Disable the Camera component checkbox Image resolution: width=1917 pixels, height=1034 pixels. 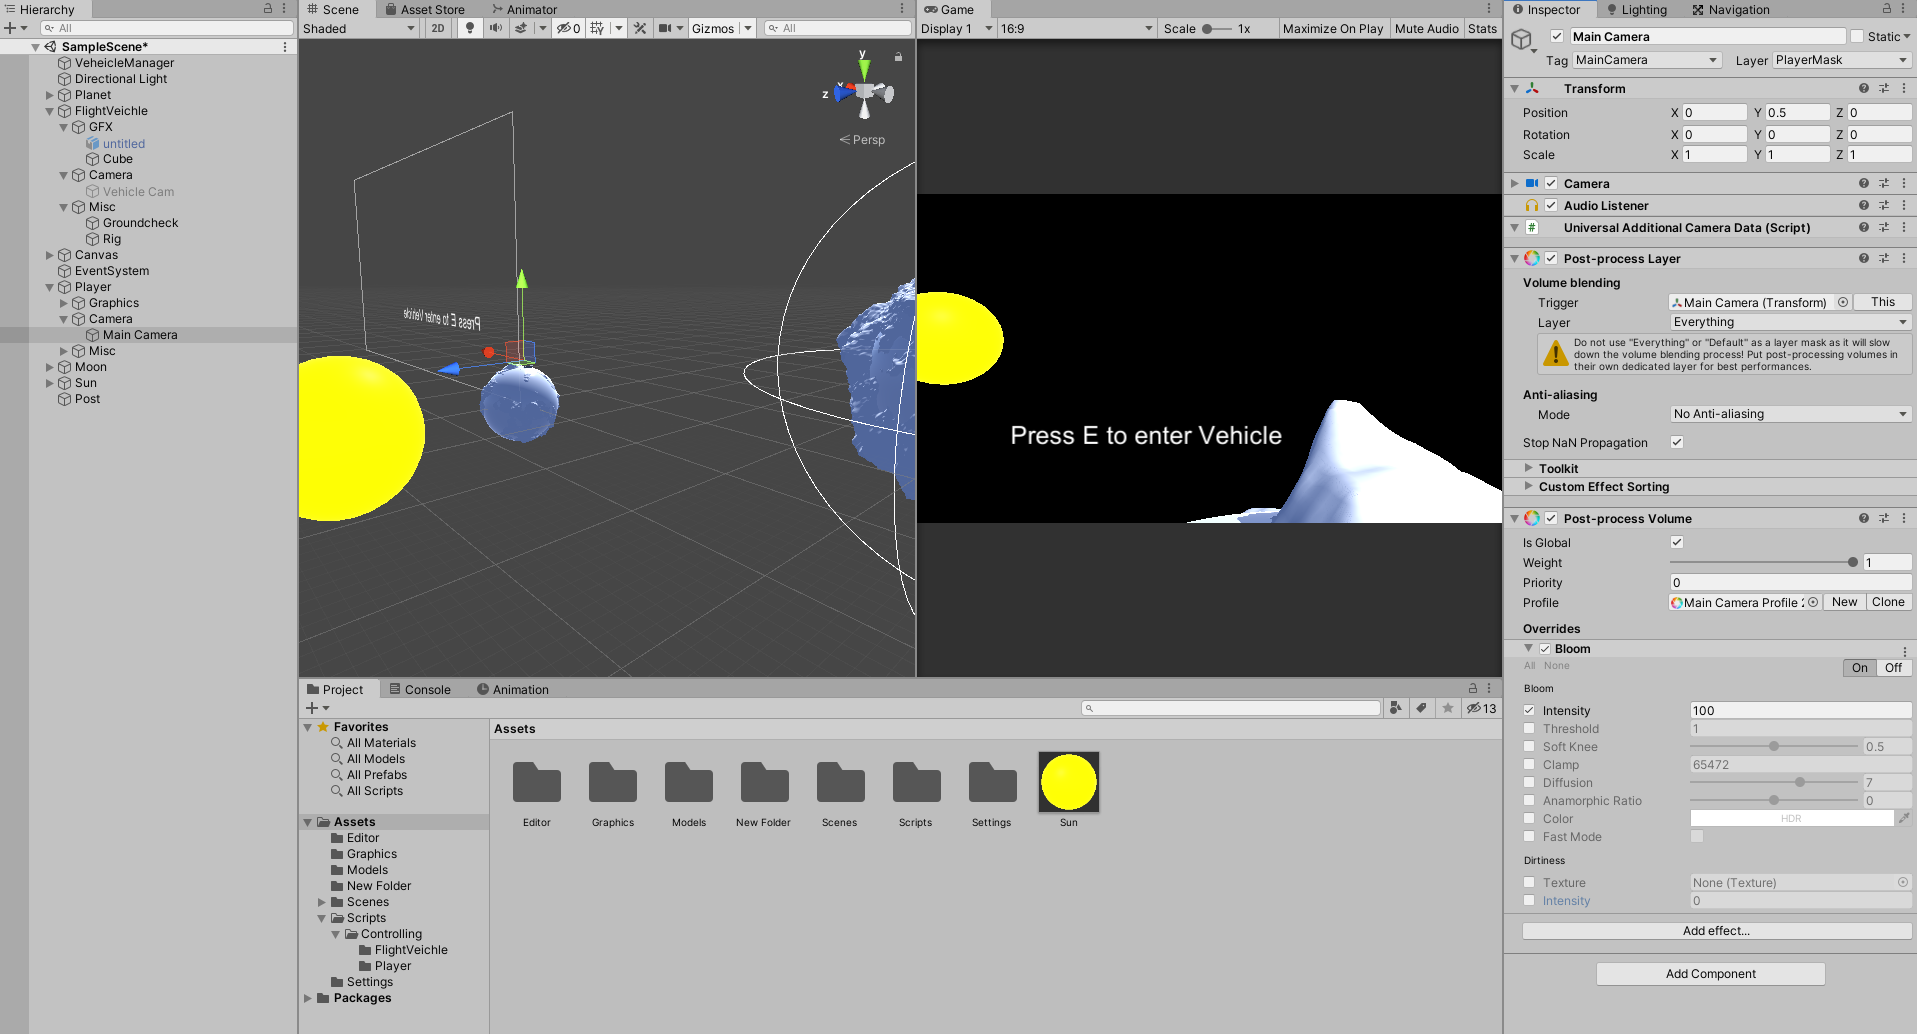(1551, 183)
